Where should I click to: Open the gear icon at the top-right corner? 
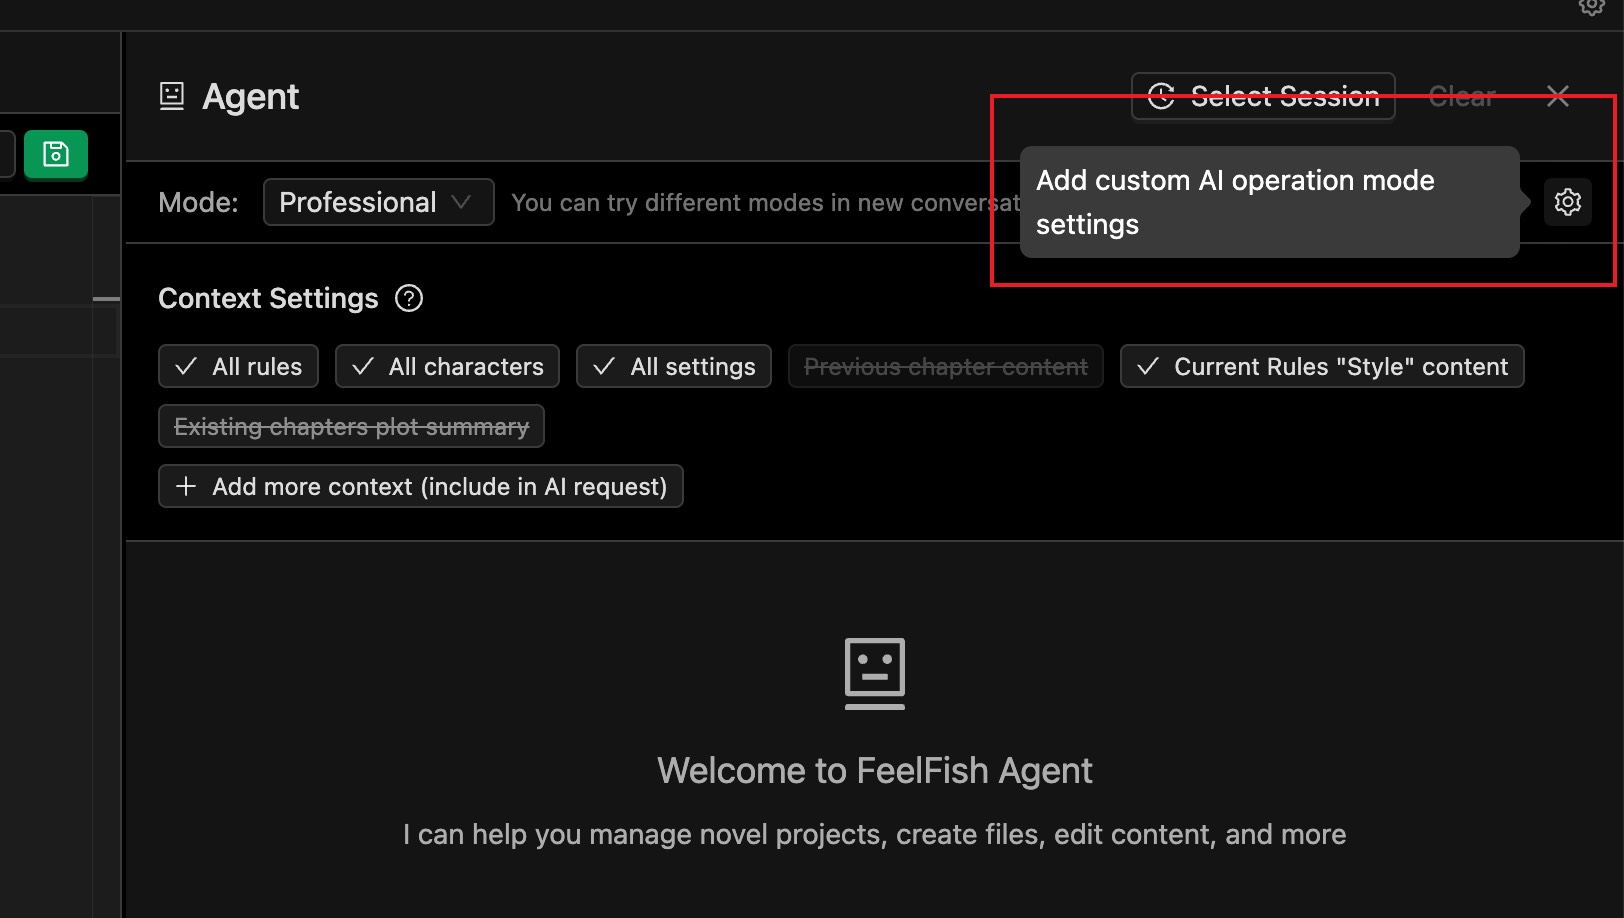(1591, 6)
